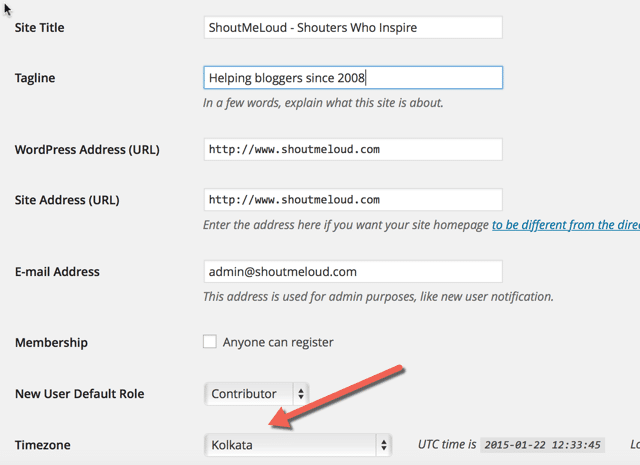Open the 'to be different from' link
Image resolution: width=640 pixels, height=465 pixels.
(565, 225)
